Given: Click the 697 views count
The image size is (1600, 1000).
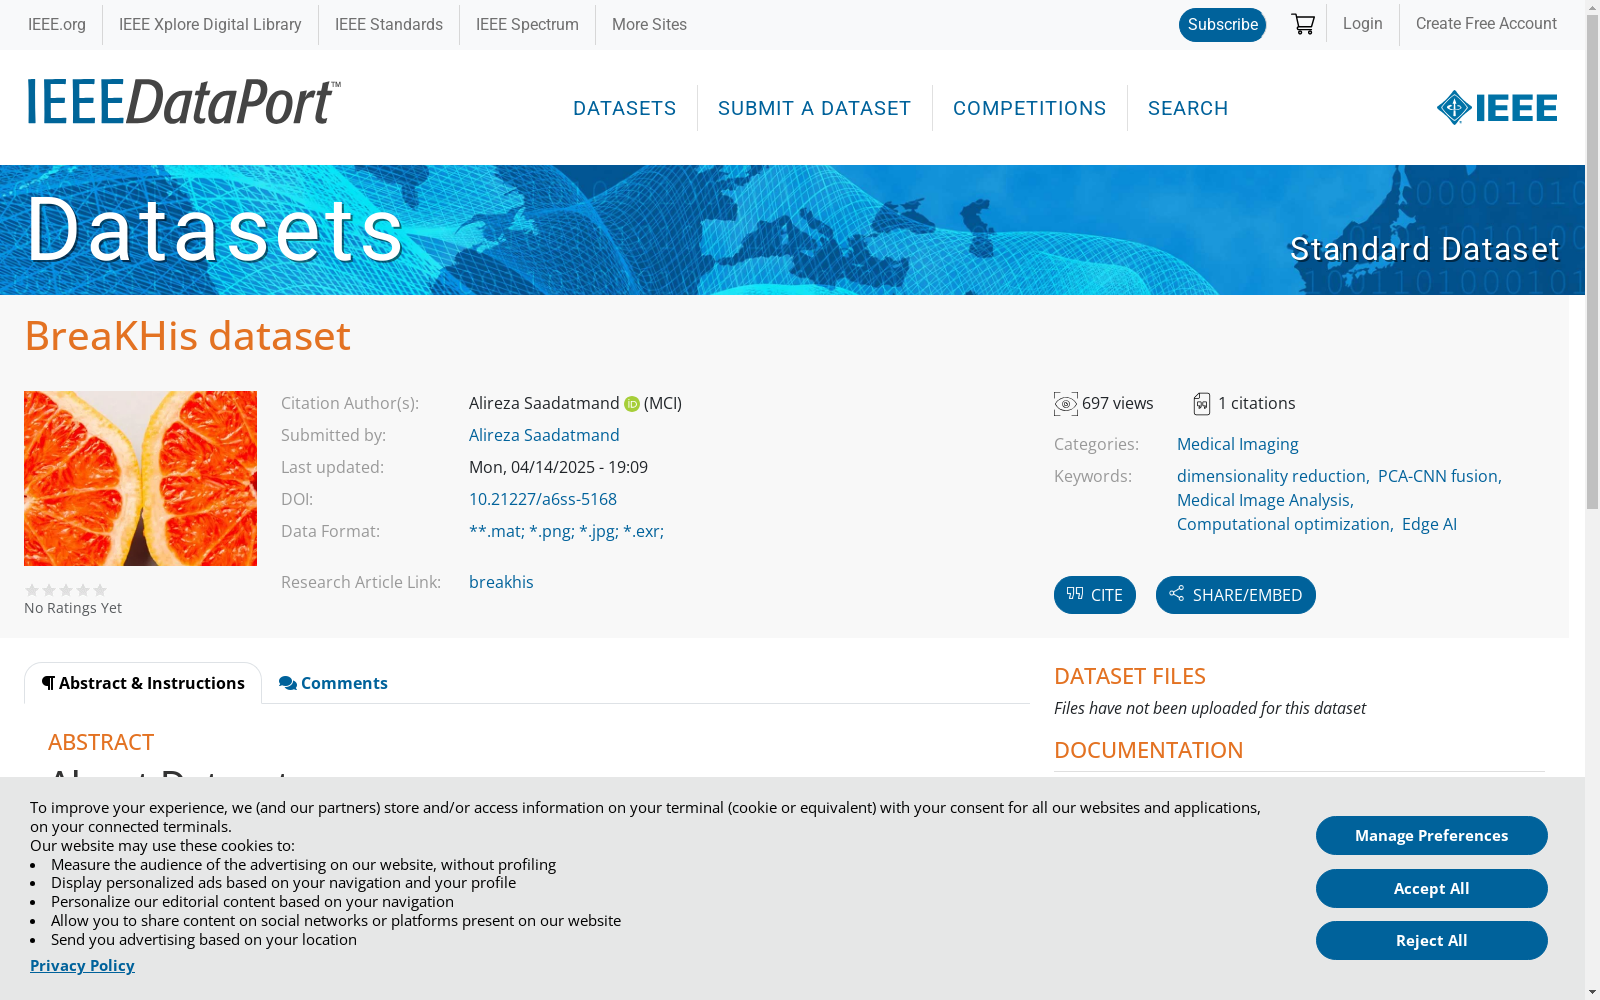Looking at the screenshot, I should 1117,403.
